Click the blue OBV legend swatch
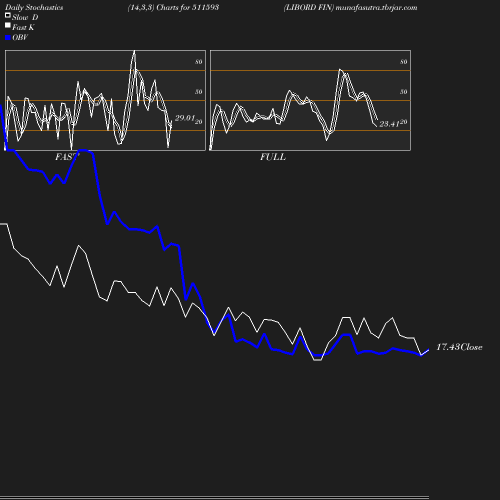Screen dimensions: 500x500 click(8, 38)
